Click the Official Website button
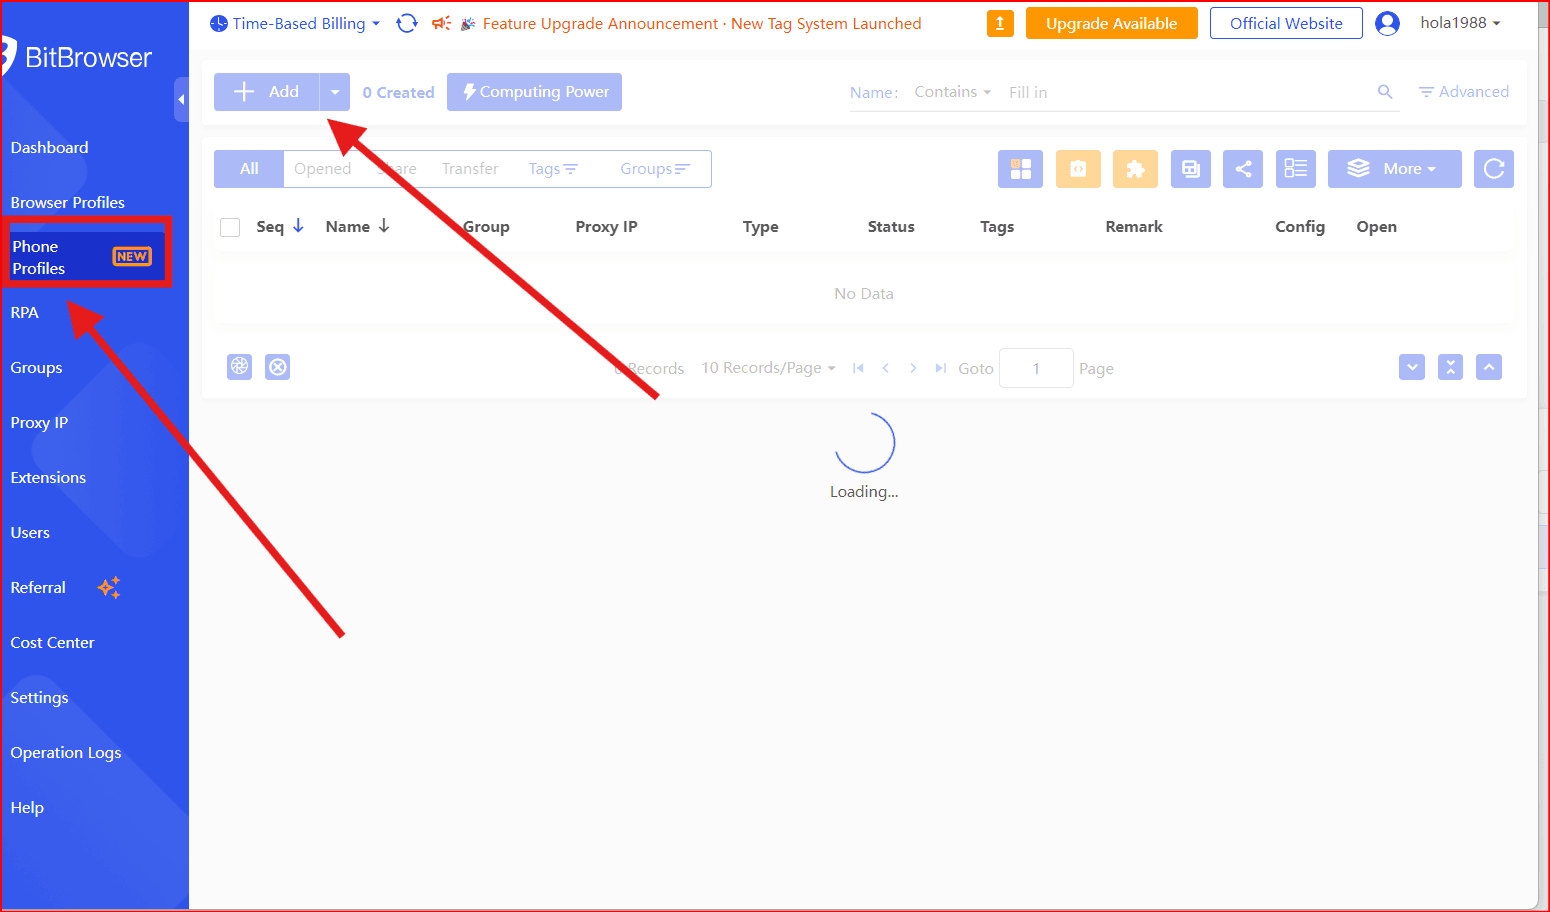The image size is (1550, 912). [x=1285, y=23]
